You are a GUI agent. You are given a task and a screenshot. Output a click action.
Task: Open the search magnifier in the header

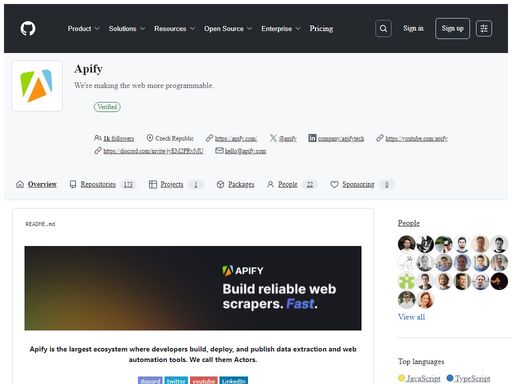pos(383,29)
